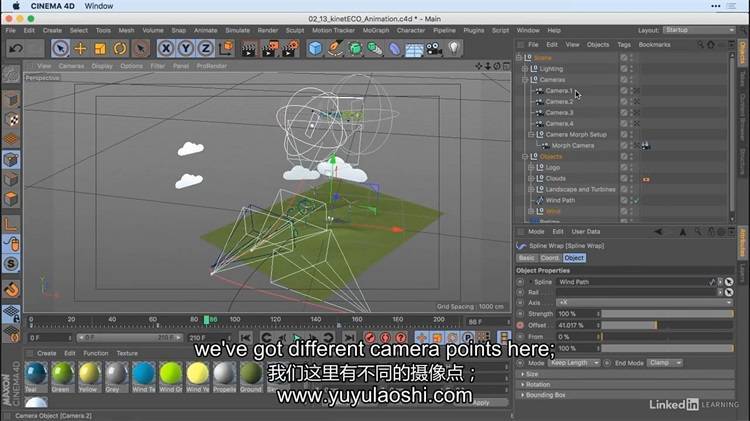Screen dimensions: 750x421
Task: Select the Rotate tool
Action: [x=120, y=48]
